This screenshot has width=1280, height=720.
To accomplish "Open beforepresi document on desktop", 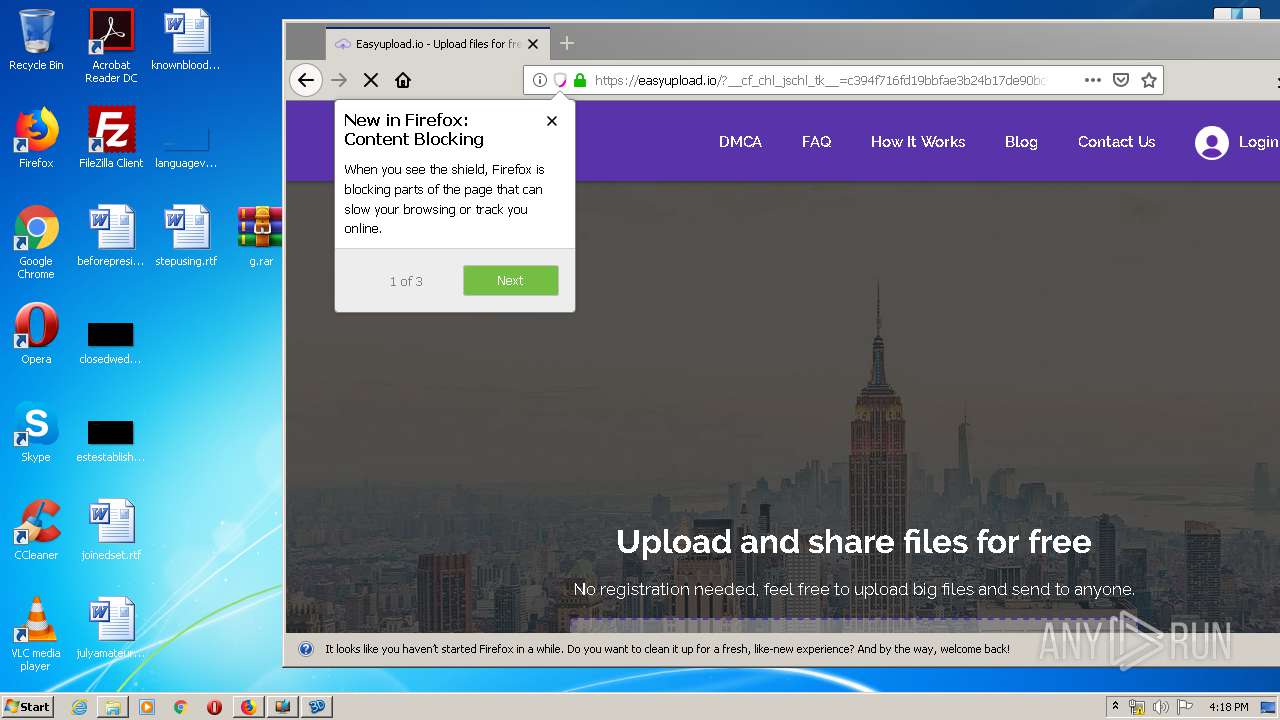I will (111, 236).
